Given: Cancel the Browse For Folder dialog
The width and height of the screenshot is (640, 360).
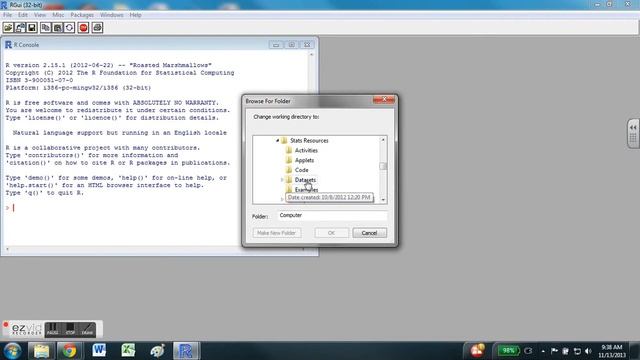Looking at the screenshot, I should [x=369, y=233].
